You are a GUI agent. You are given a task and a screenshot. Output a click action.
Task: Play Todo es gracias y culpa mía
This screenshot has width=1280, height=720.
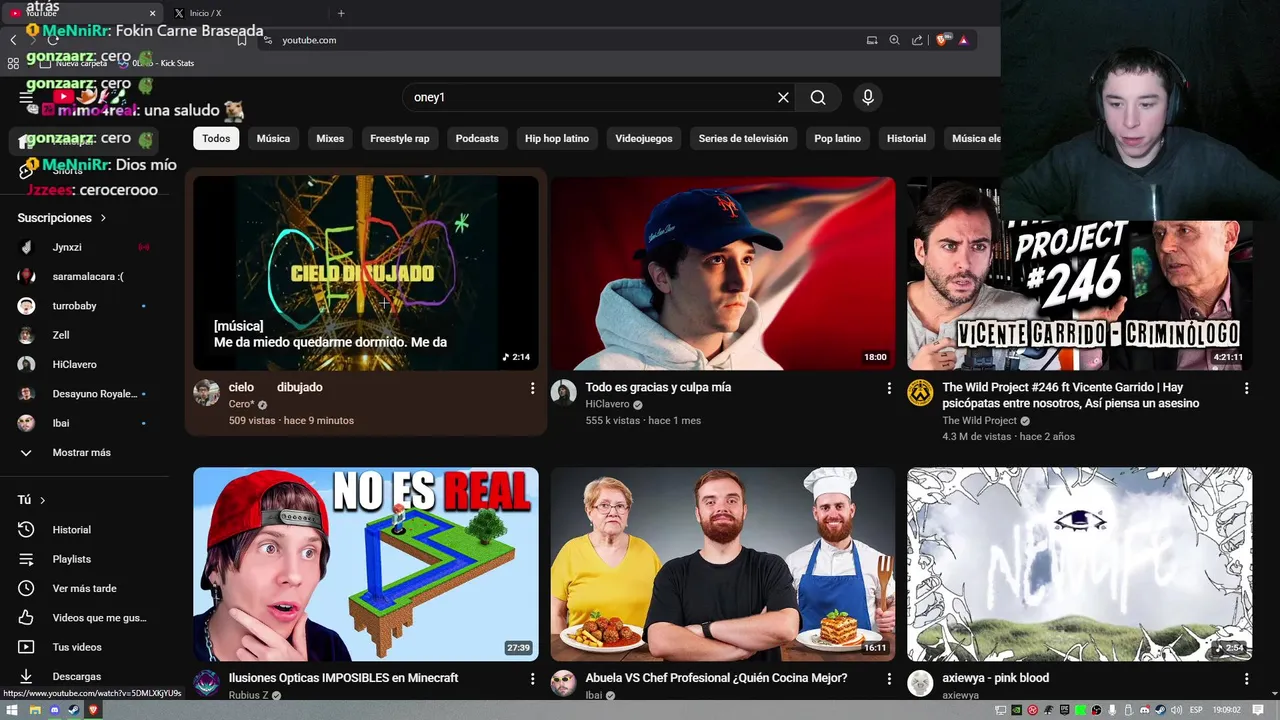click(x=723, y=273)
